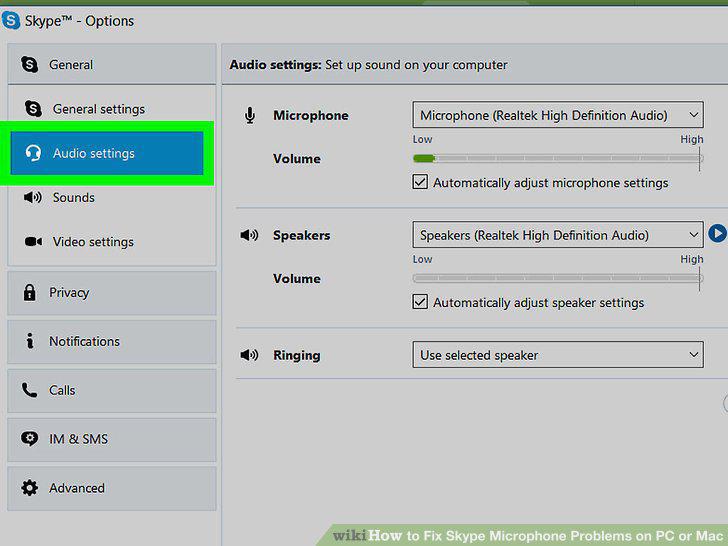Image resolution: width=728 pixels, height=546 pixels.
Task: Adjust the speakers volume slider
Action: (558, 278)
